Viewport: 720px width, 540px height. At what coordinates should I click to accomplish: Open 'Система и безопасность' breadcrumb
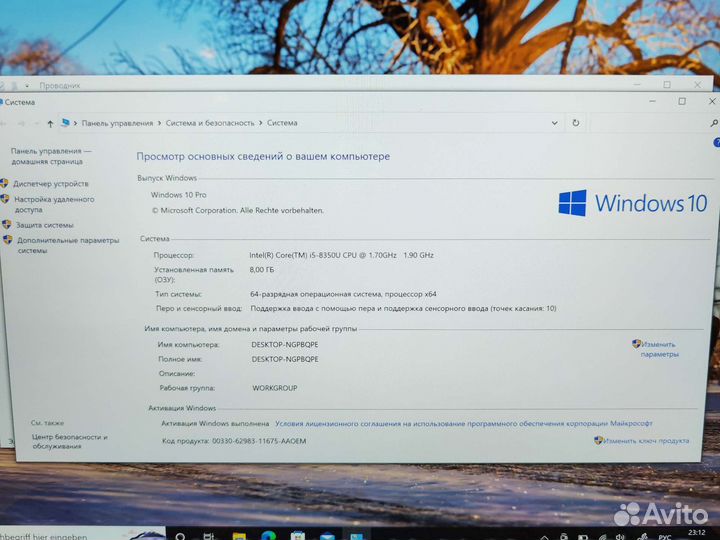tap(210, 123)
